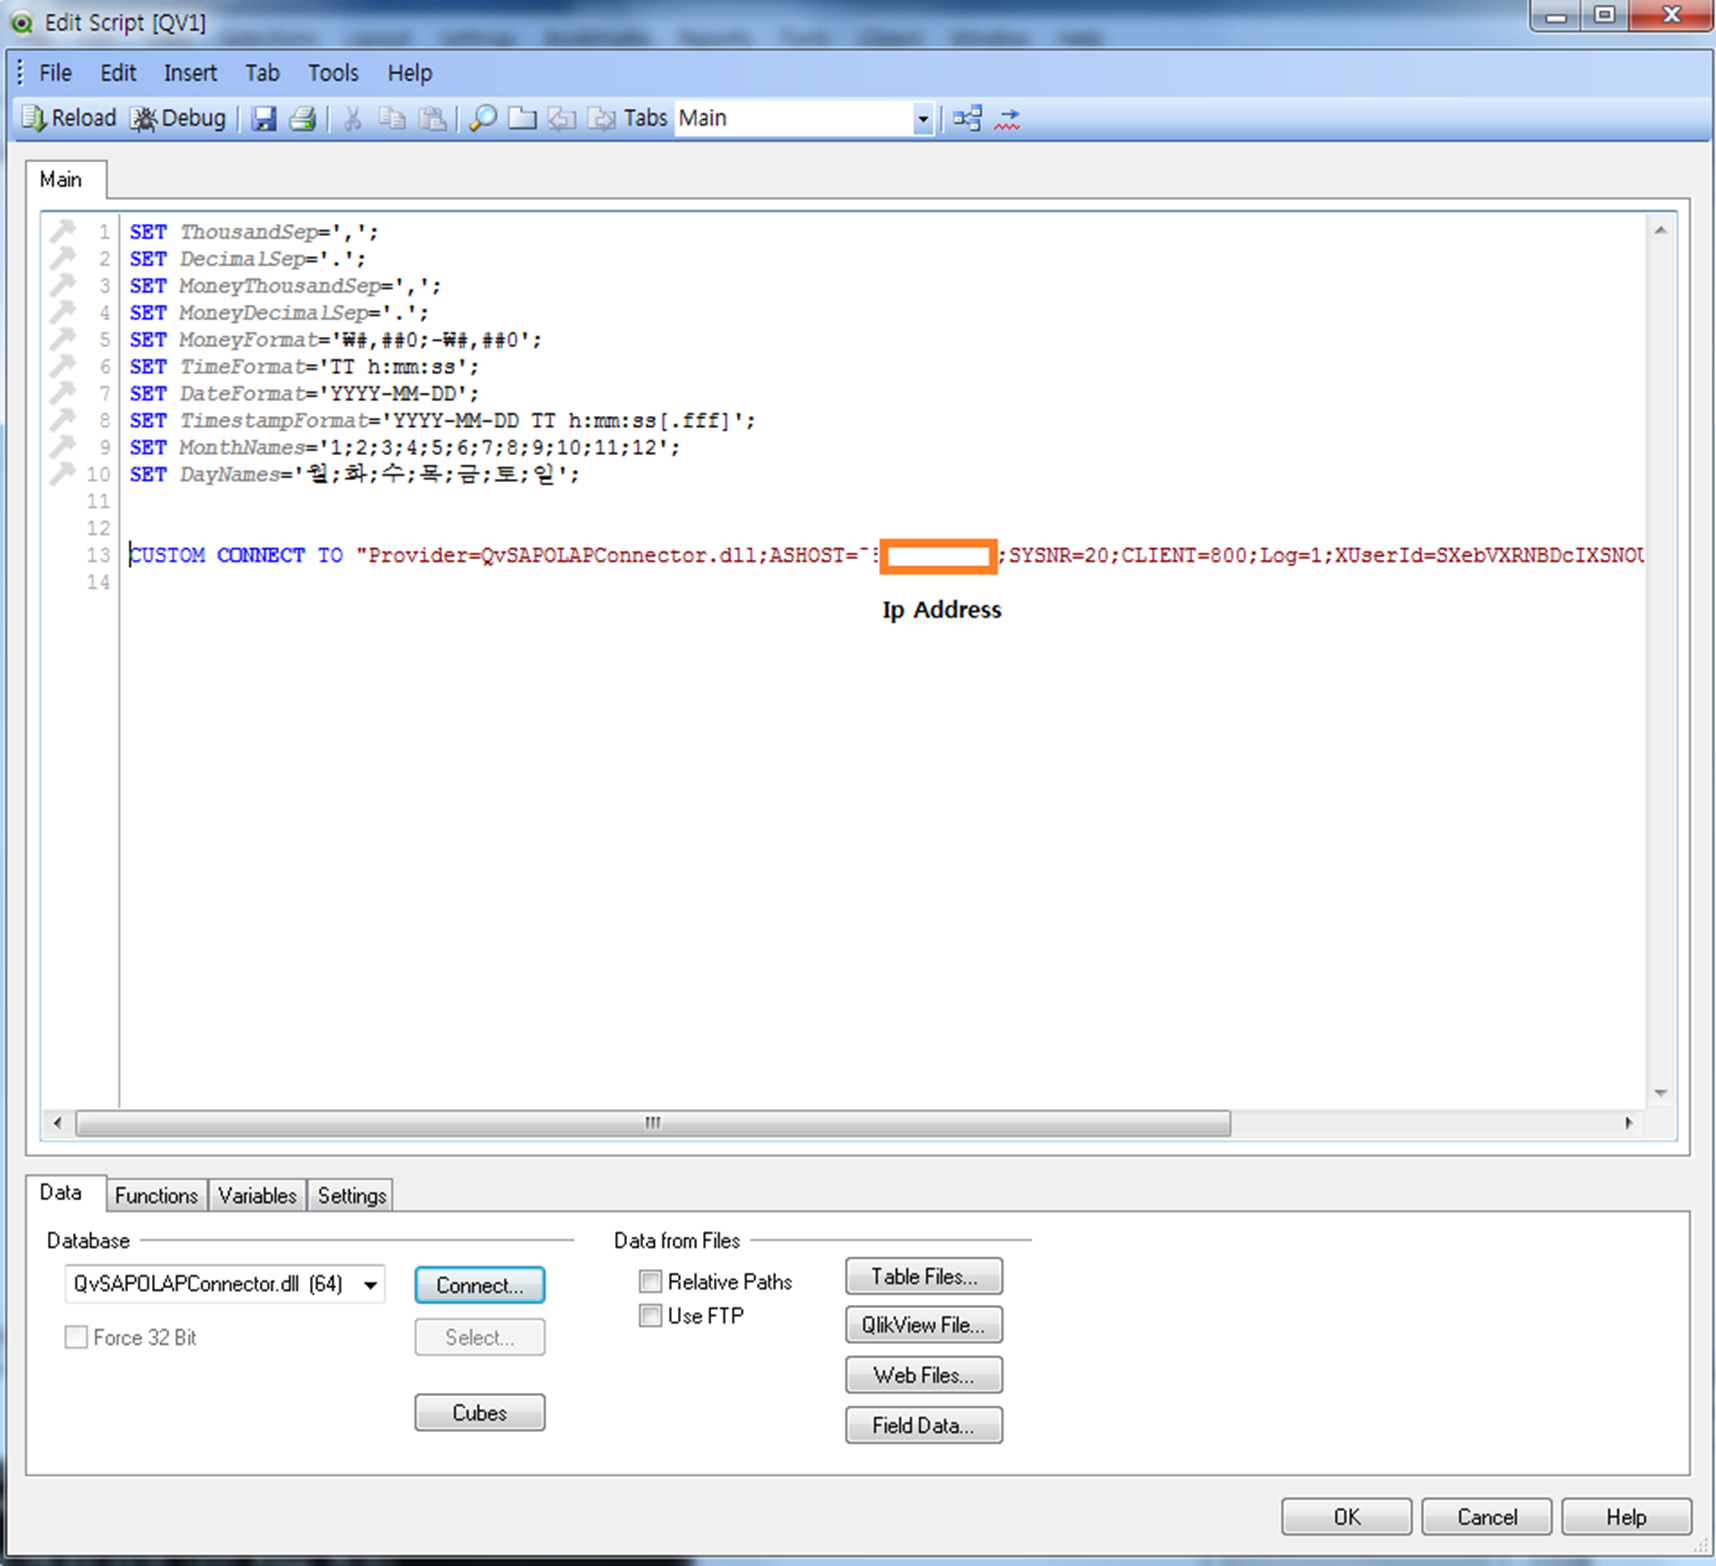Click the SET MoneyFormat line
1716x1566 pixels.
(x=335, y=339)
